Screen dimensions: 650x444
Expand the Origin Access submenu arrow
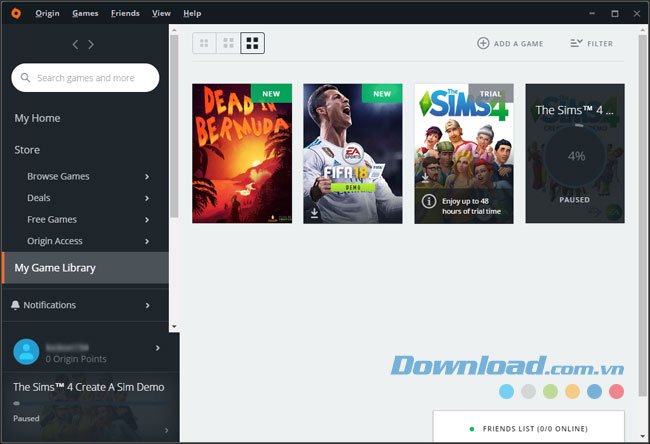[147, 241]
